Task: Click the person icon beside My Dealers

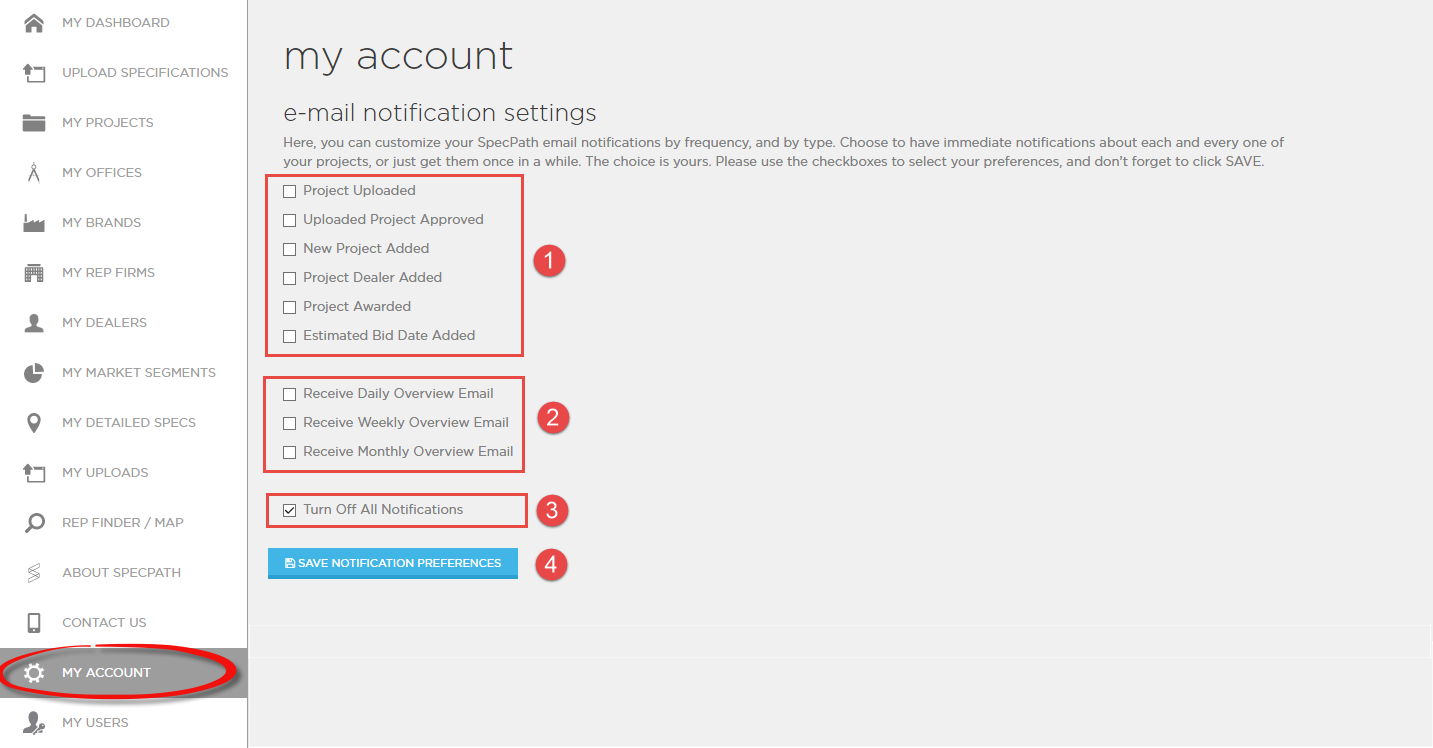Action: 34,322
